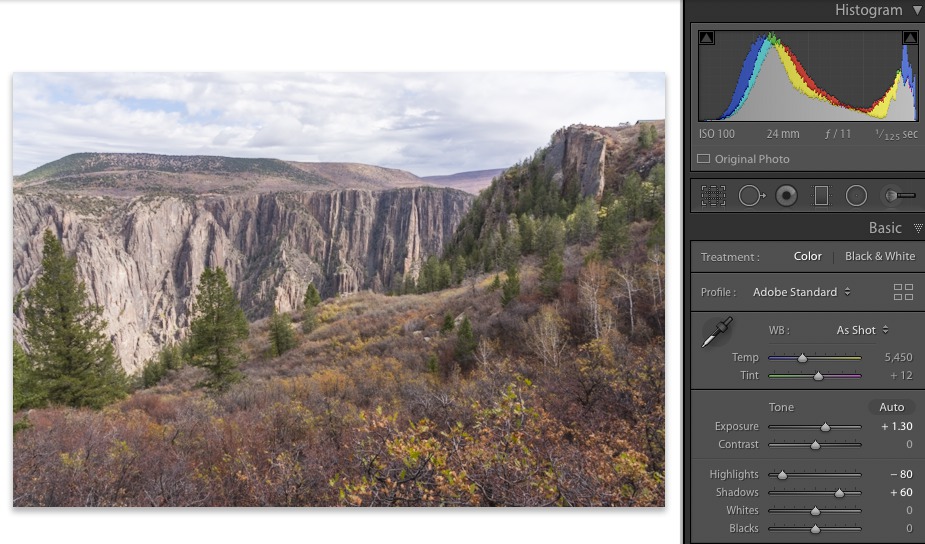
Task: Select the Radial Filter tool
Action: click(856, 195)
